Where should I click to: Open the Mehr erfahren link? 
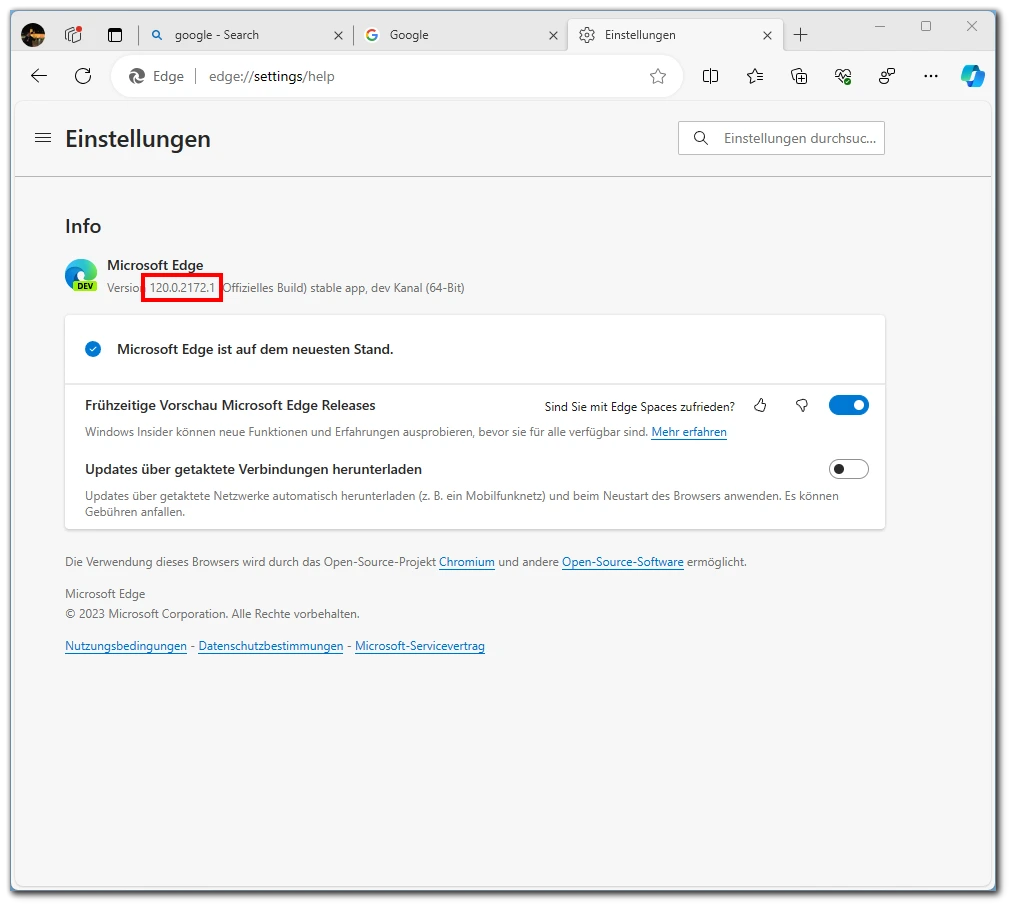tap(689, 432)
